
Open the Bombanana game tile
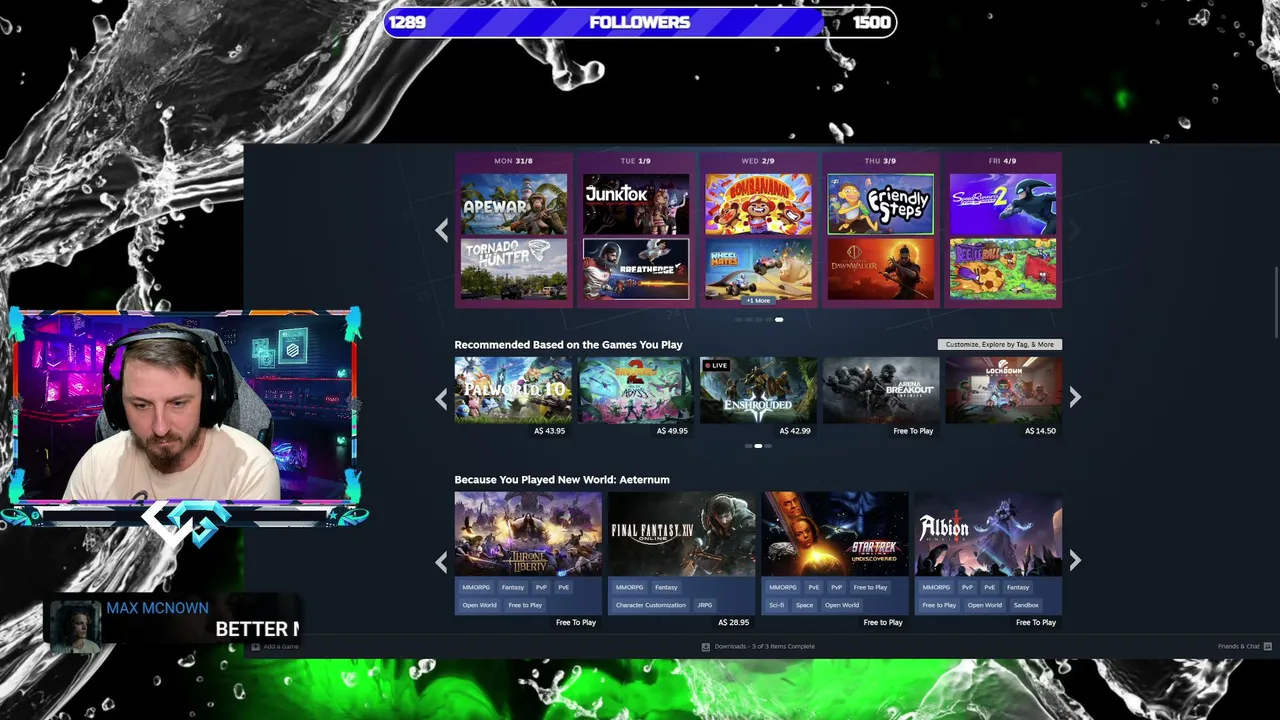(x=758, y=204)
